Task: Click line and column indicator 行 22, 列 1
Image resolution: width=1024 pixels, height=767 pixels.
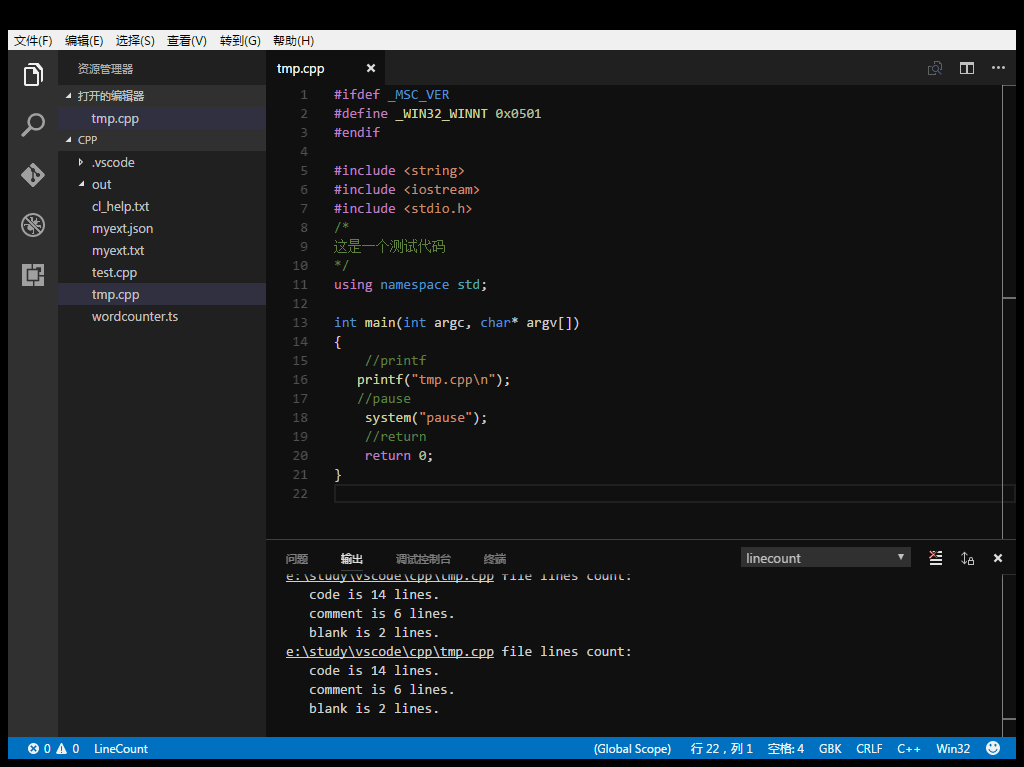Action: (722, 749)
